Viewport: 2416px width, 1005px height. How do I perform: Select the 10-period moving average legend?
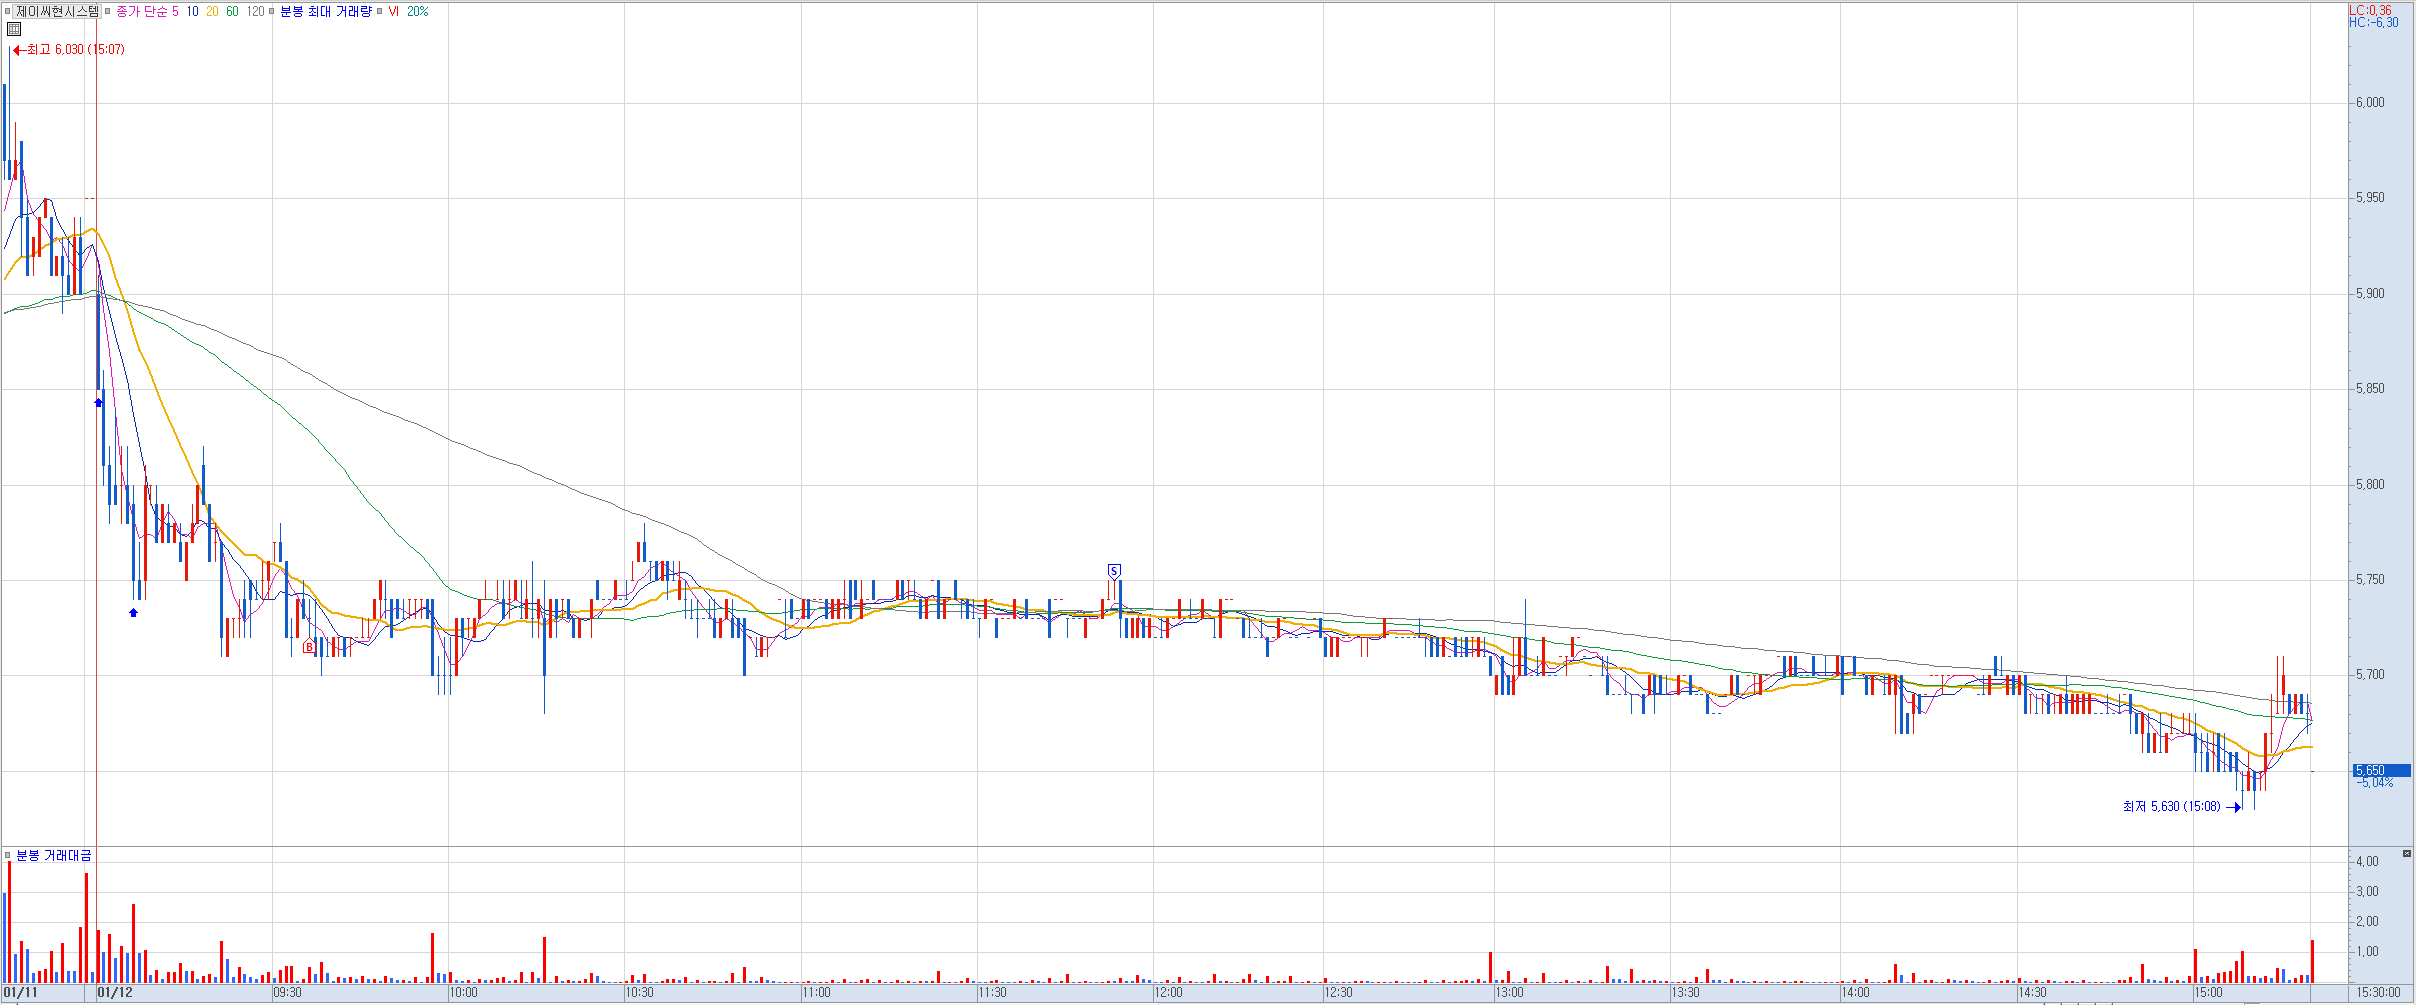point(192,12)
